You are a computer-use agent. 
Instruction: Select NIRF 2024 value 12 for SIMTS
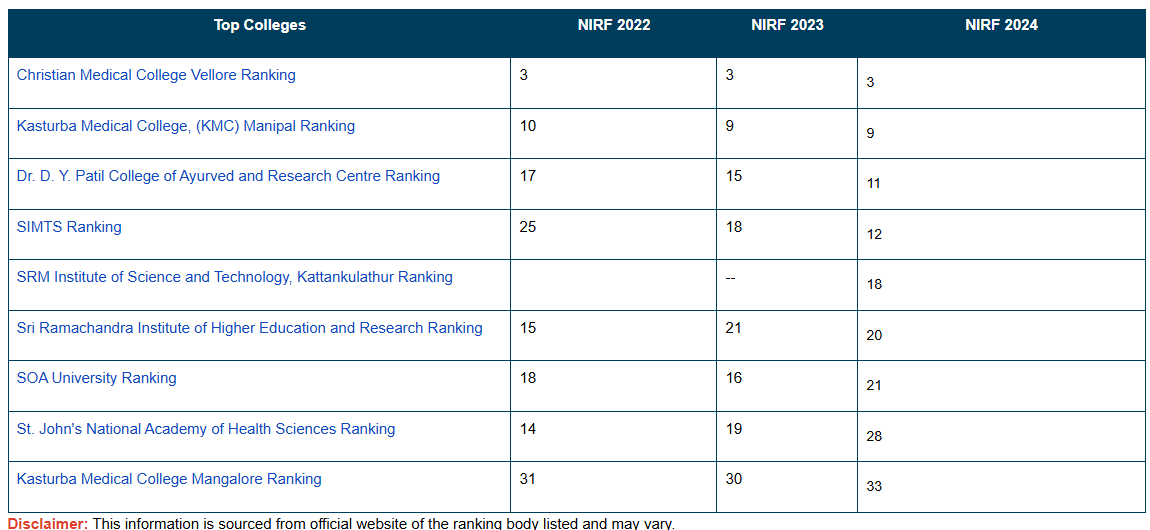874,235
